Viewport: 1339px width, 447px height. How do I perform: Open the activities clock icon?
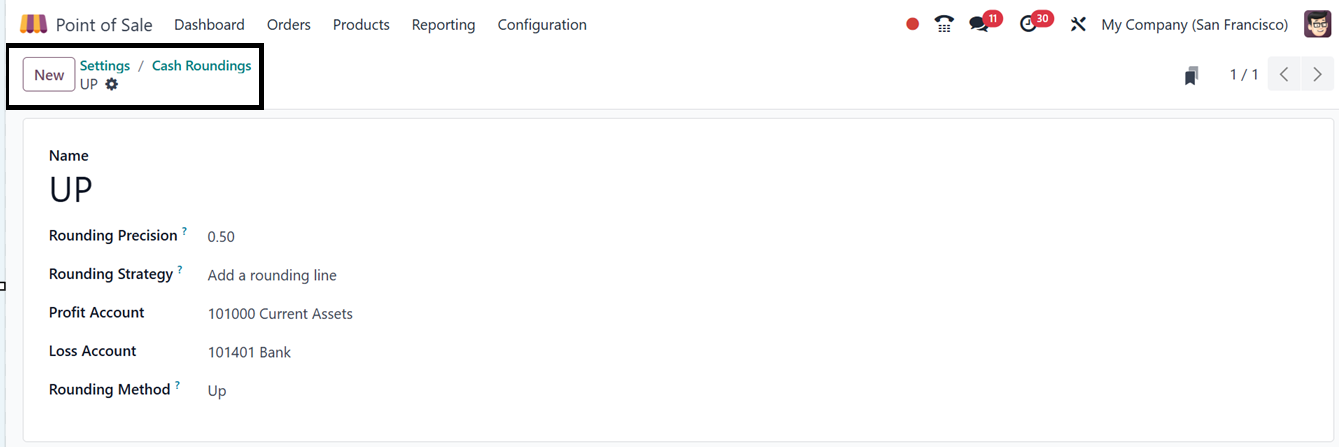1029,24
